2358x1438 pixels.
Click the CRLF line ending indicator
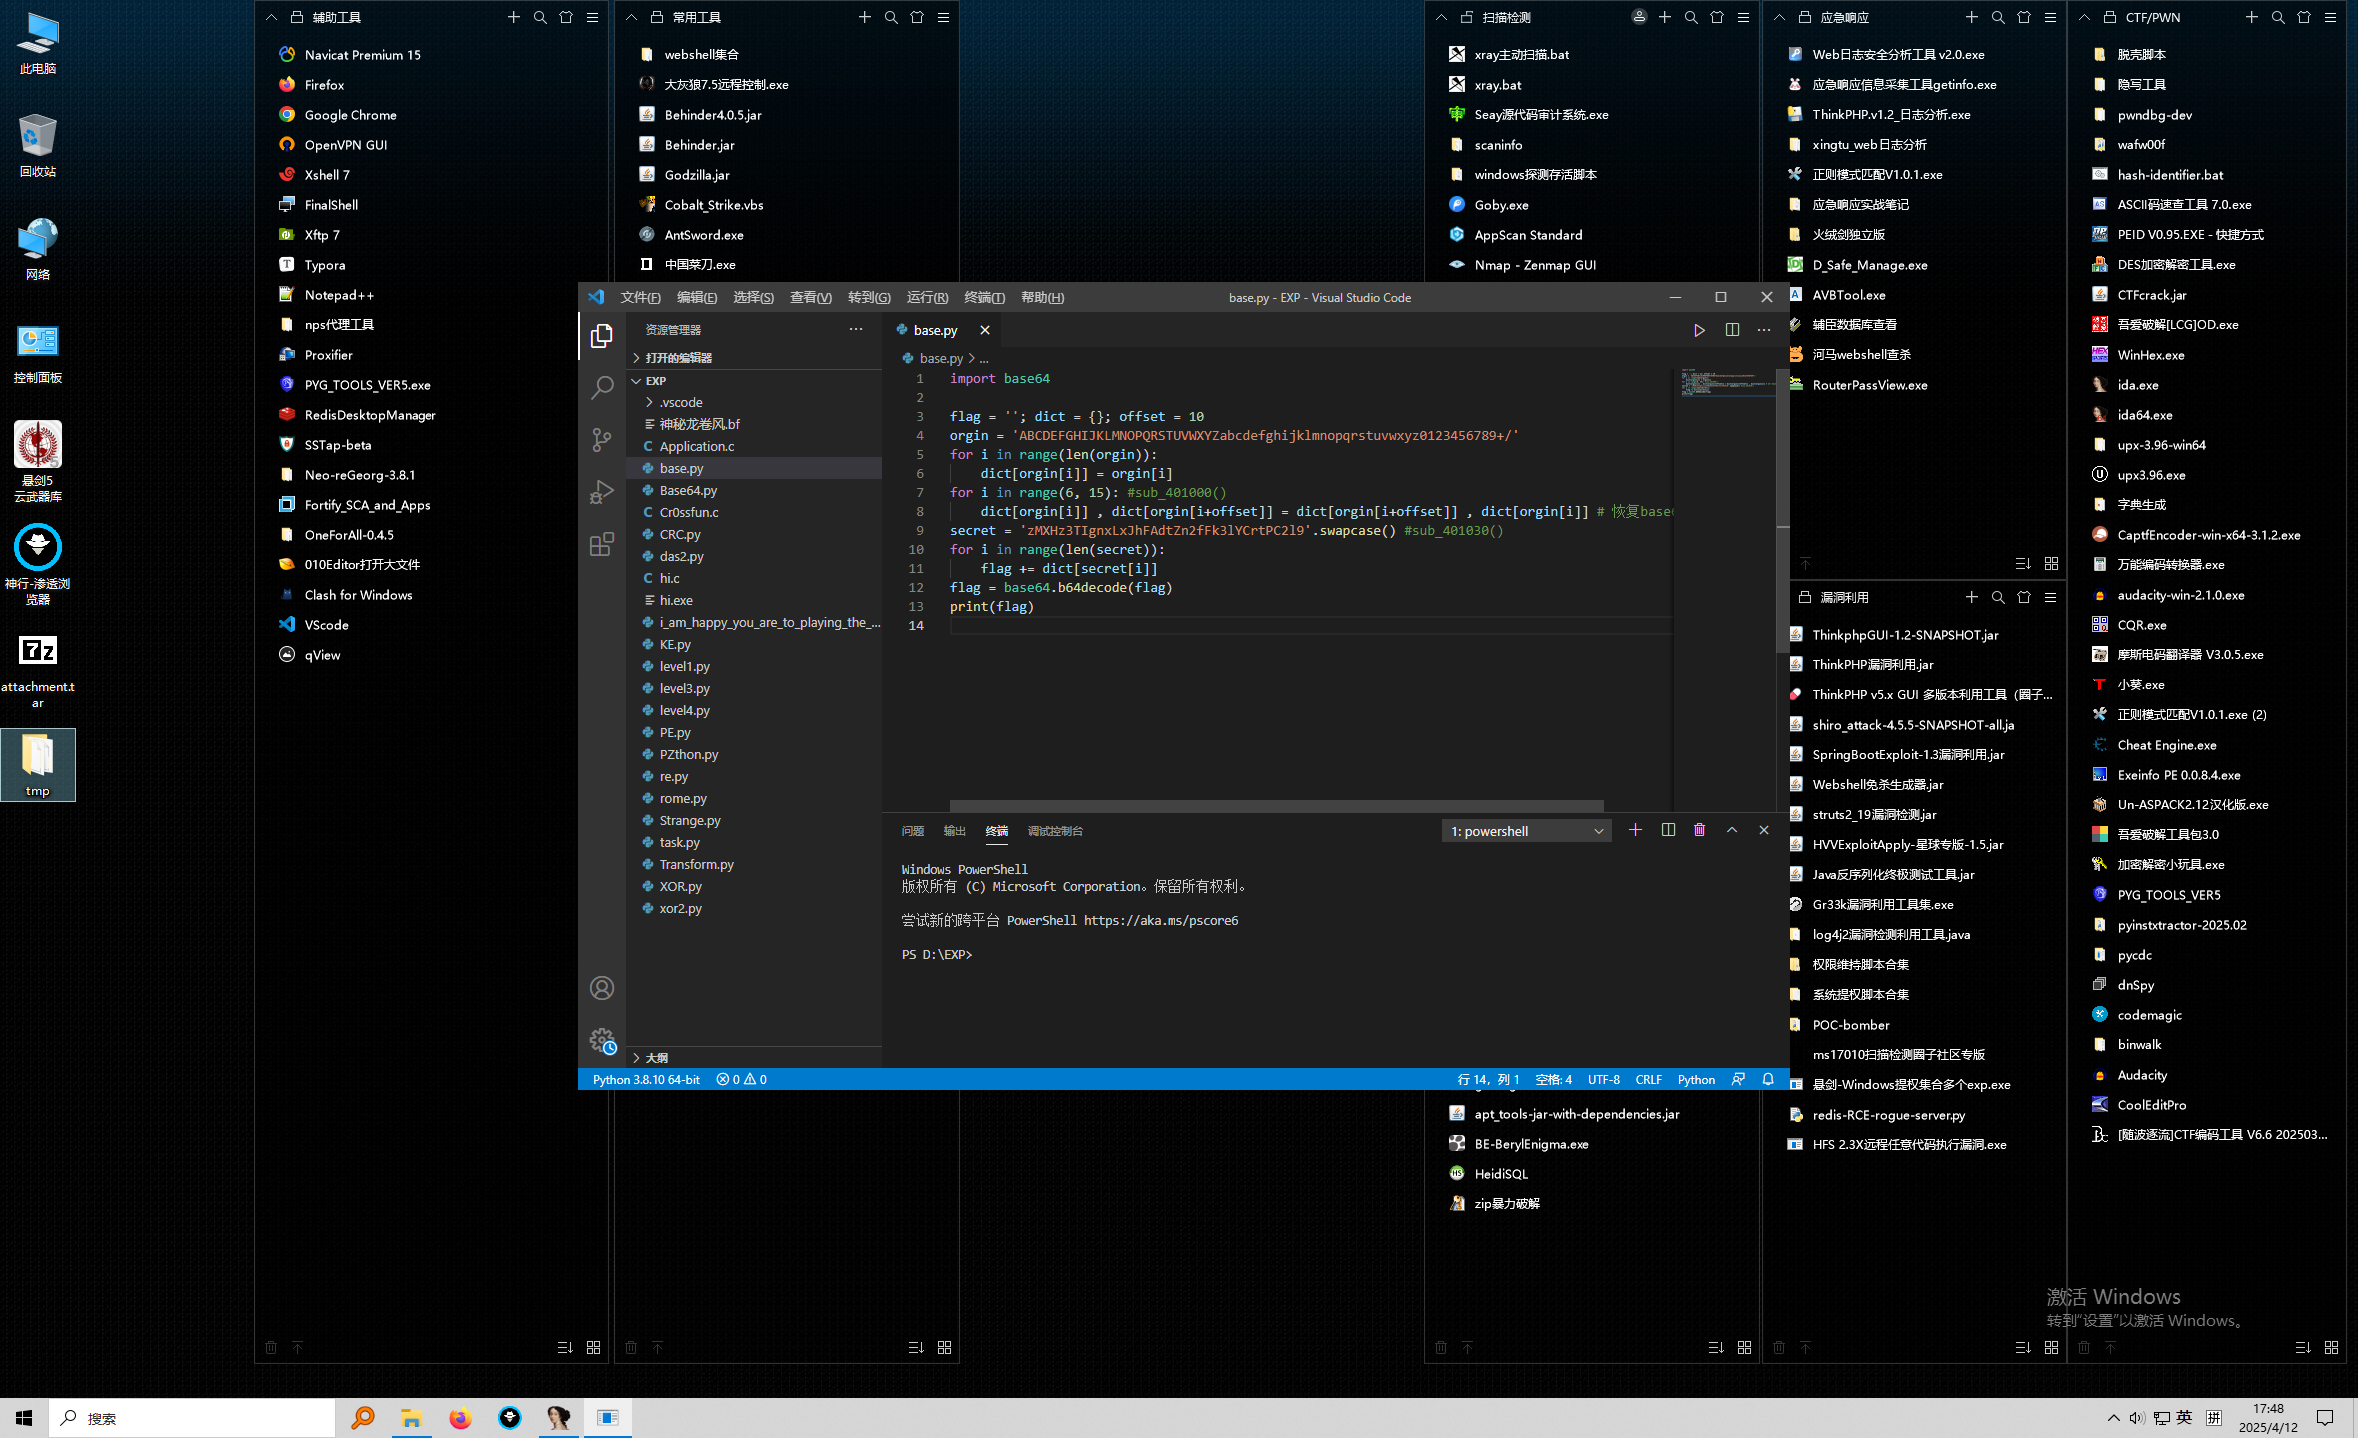point(1648,1079)
